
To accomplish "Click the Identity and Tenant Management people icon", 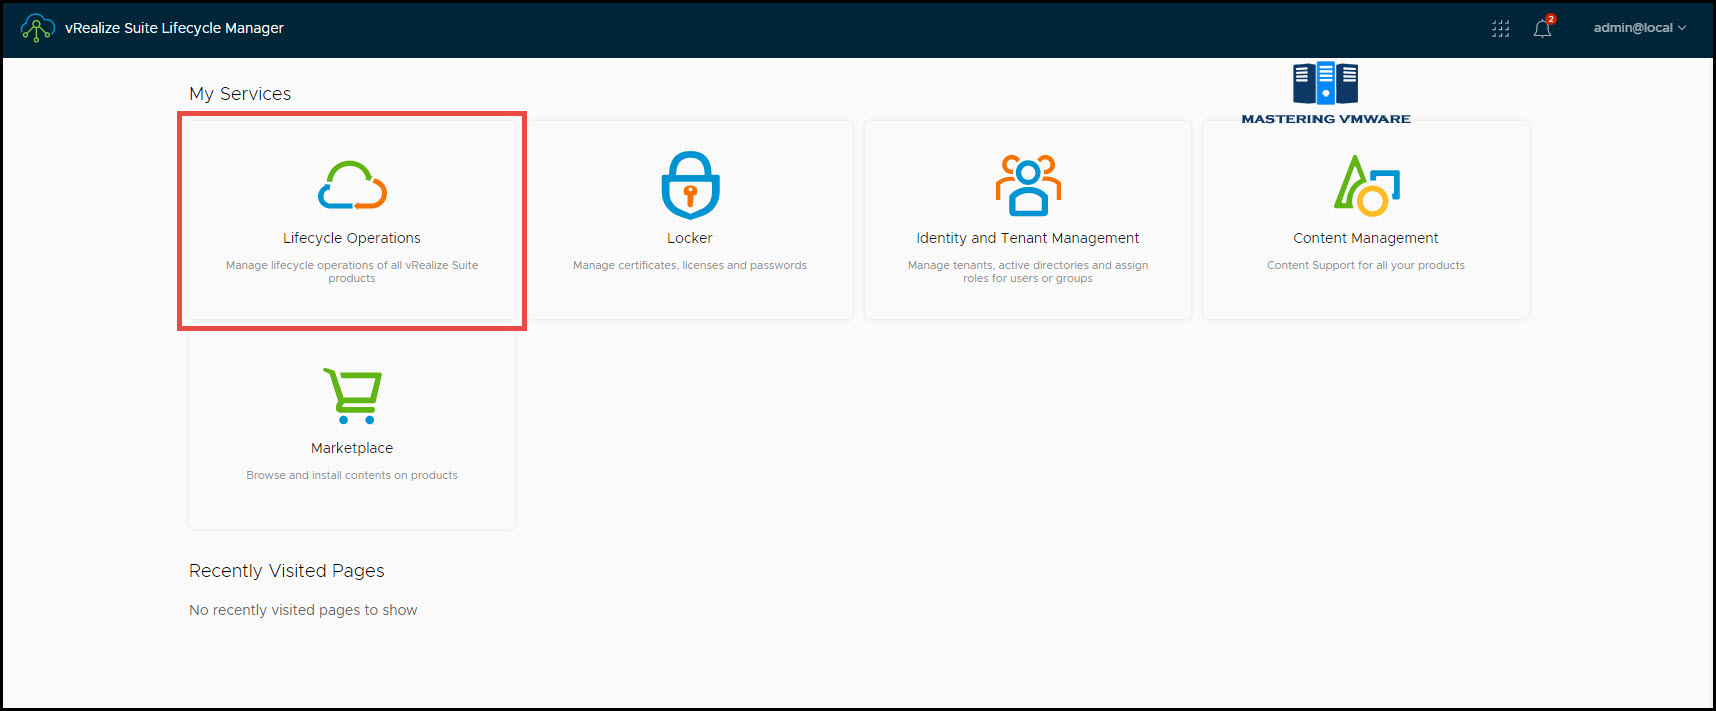I will click(x=1028, y=185).
